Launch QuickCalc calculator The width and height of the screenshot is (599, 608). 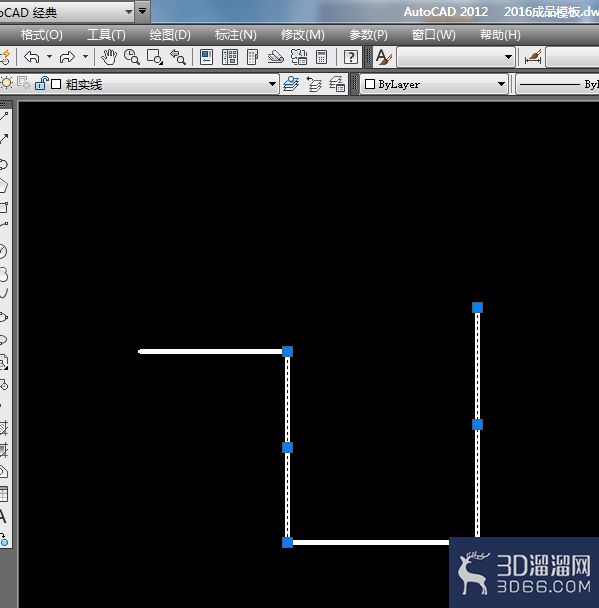pyautogui.click(x=321, y=57)
